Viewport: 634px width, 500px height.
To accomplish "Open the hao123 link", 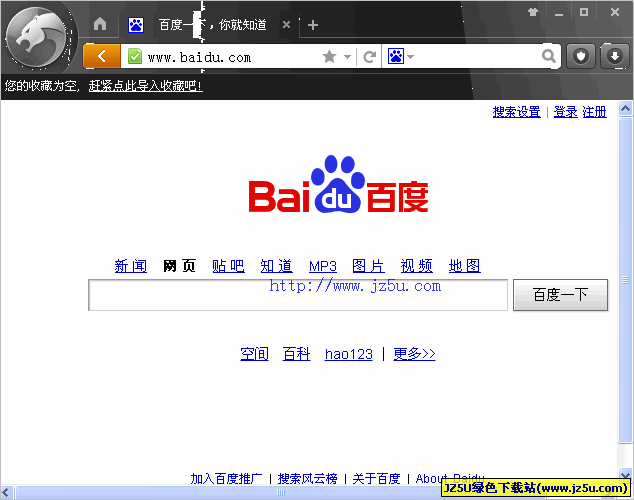I will tap(349, 354).
